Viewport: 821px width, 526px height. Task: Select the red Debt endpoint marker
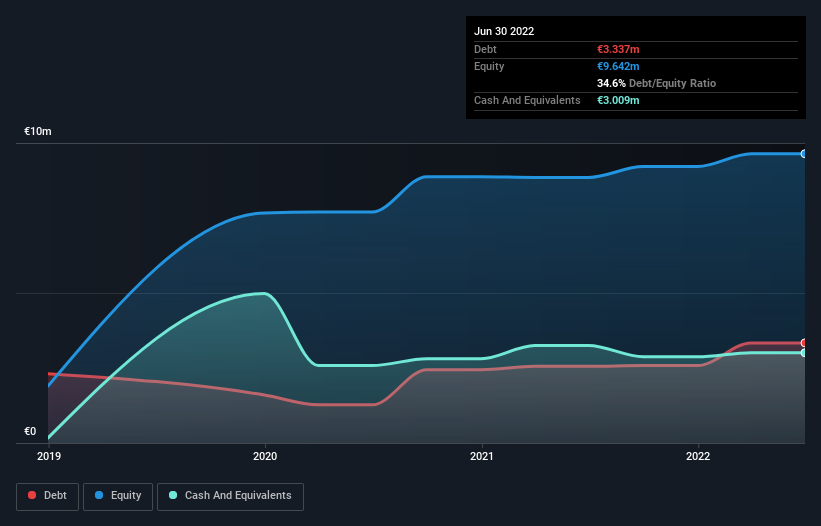tap(803, 343)
